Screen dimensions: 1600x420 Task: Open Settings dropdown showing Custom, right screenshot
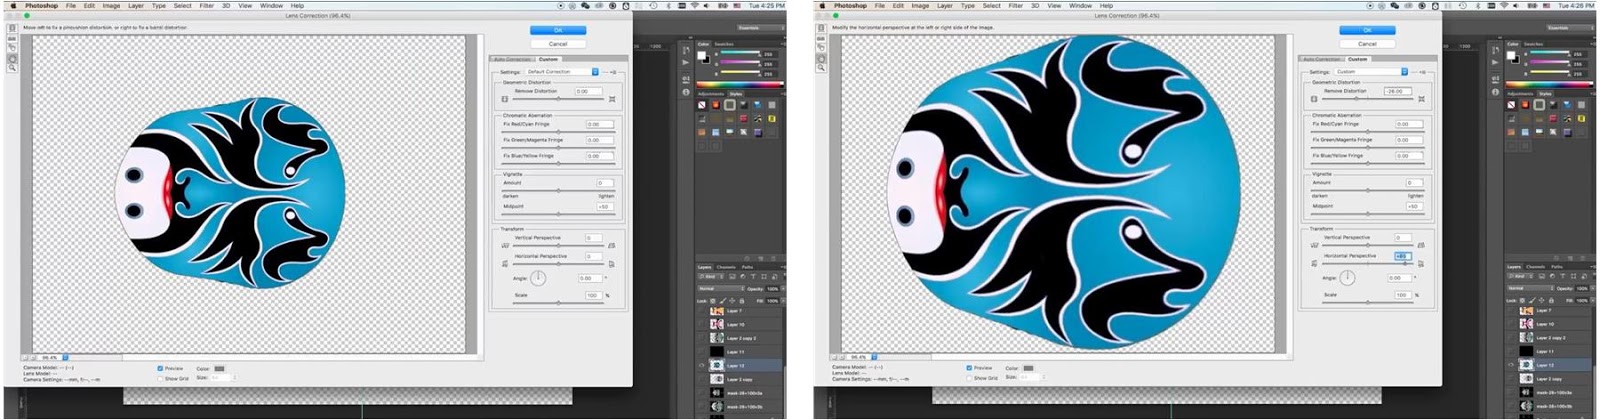pyautogui.click(x=1370, y=72)
